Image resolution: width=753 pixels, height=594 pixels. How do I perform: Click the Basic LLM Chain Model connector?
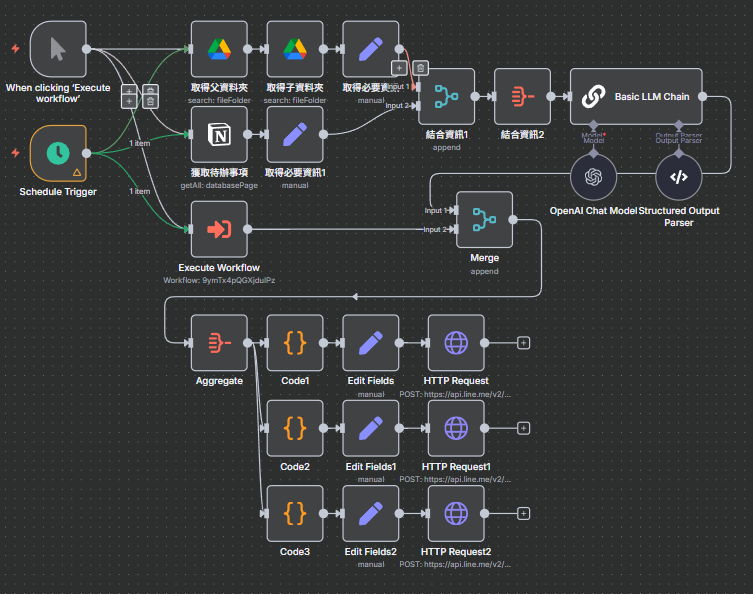pos(594,125)
